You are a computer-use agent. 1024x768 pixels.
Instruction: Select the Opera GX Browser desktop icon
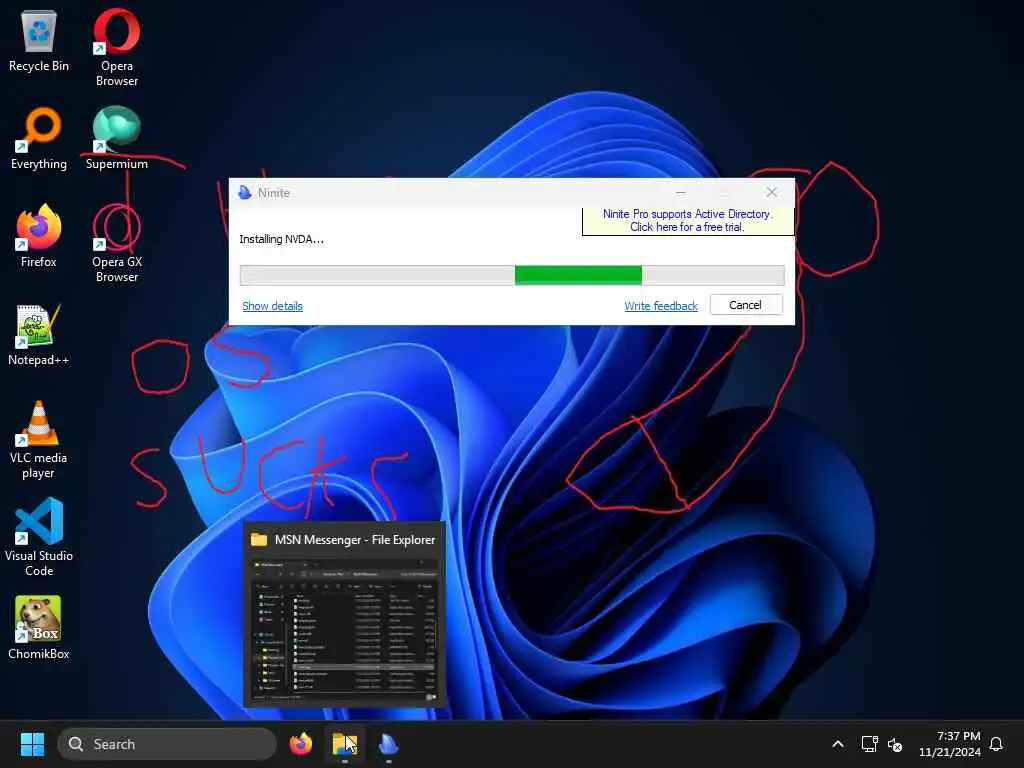[x=117, y=243]
